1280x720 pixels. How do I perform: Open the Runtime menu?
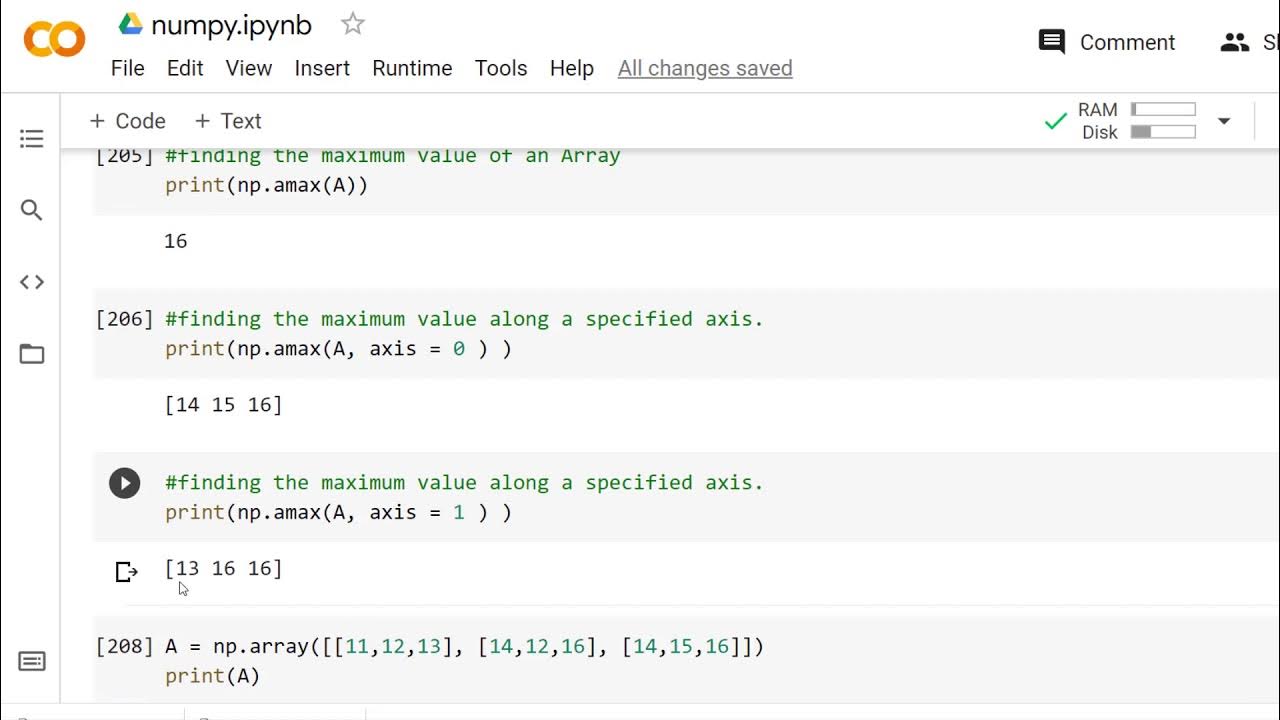(412, 68)
